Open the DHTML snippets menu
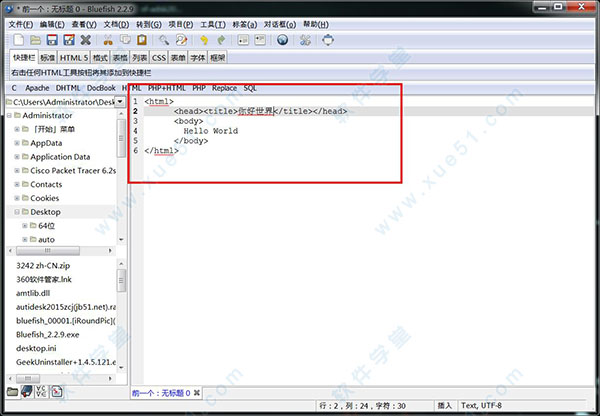The height and width of the screenshot is (416, 600). click(x=68, y=88)
